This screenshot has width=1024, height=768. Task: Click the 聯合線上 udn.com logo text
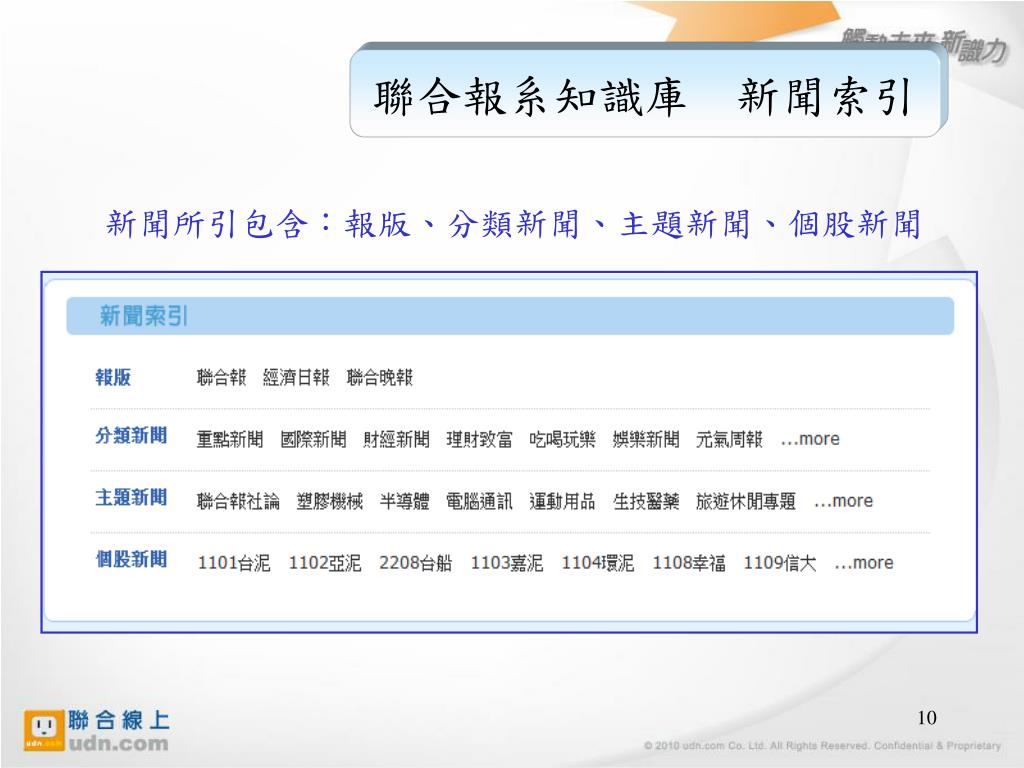point(118,731)
